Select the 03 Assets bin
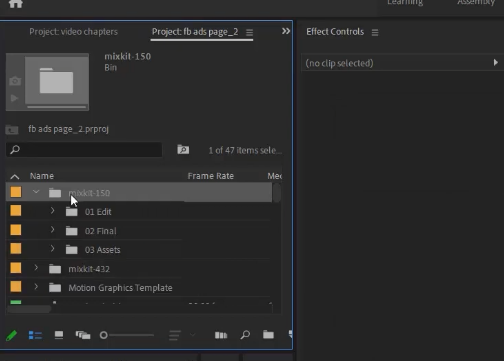This screenshot has height=361, width=504. (x=103, y=250)
